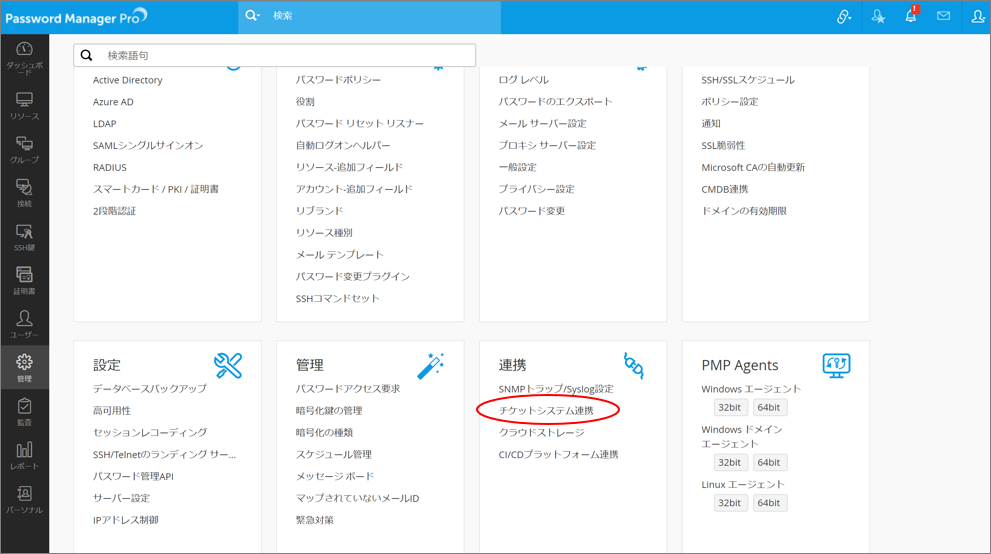Viewport: 991px width, 554px height.
Task: Open the Dashboard sidebar icon
Action: point(24,58)
